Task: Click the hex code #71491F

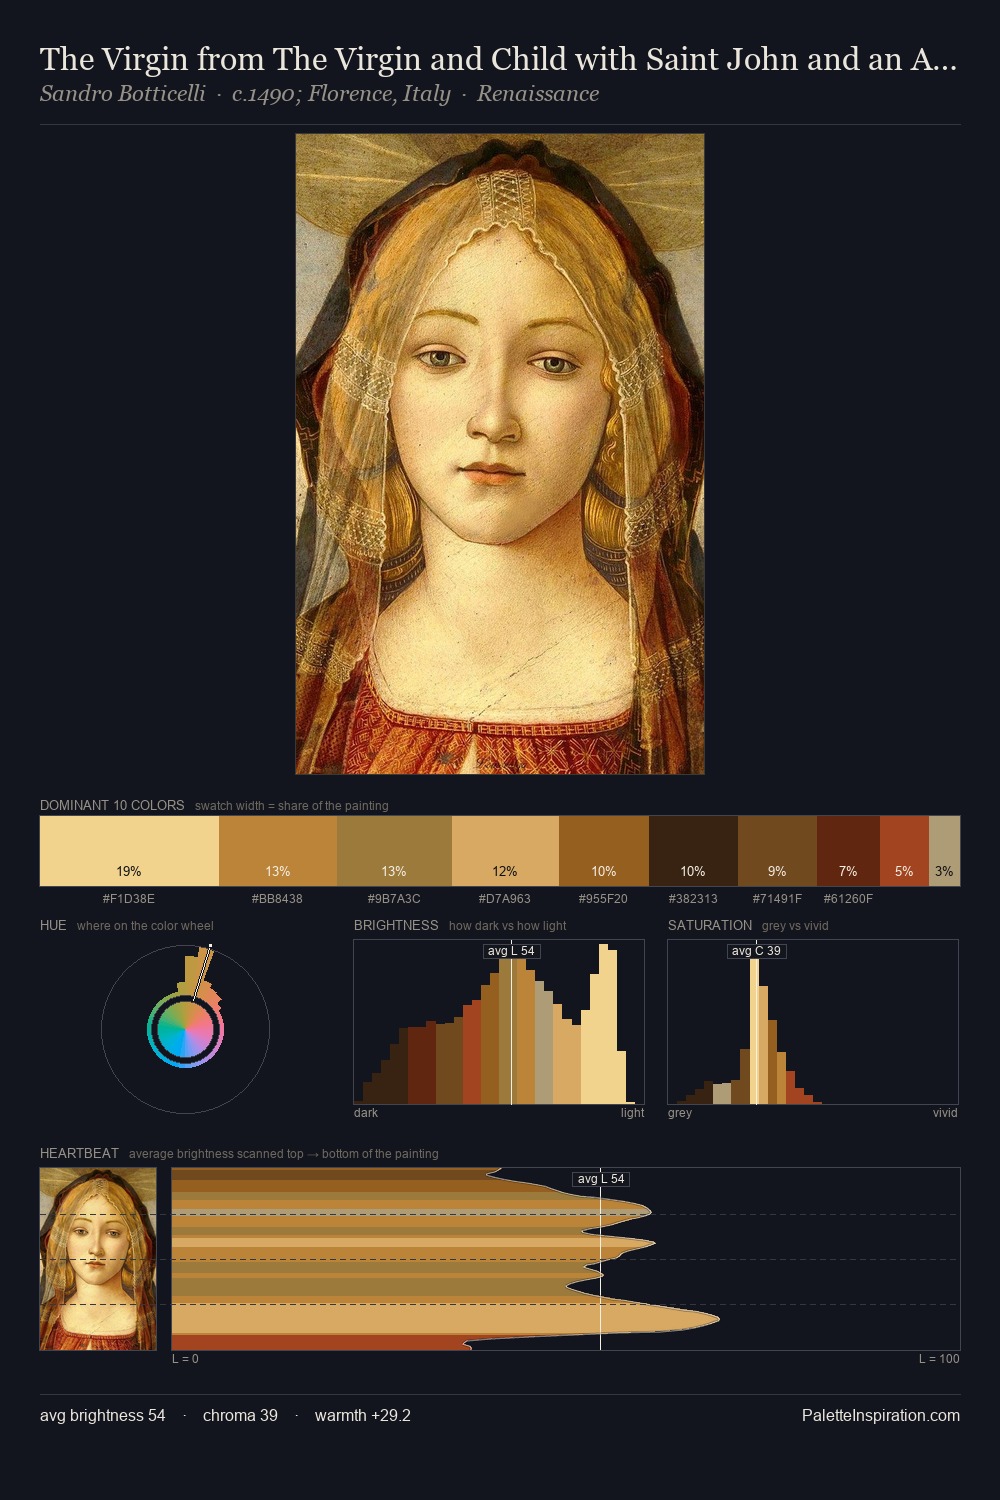Action: (x=777, y=899)
